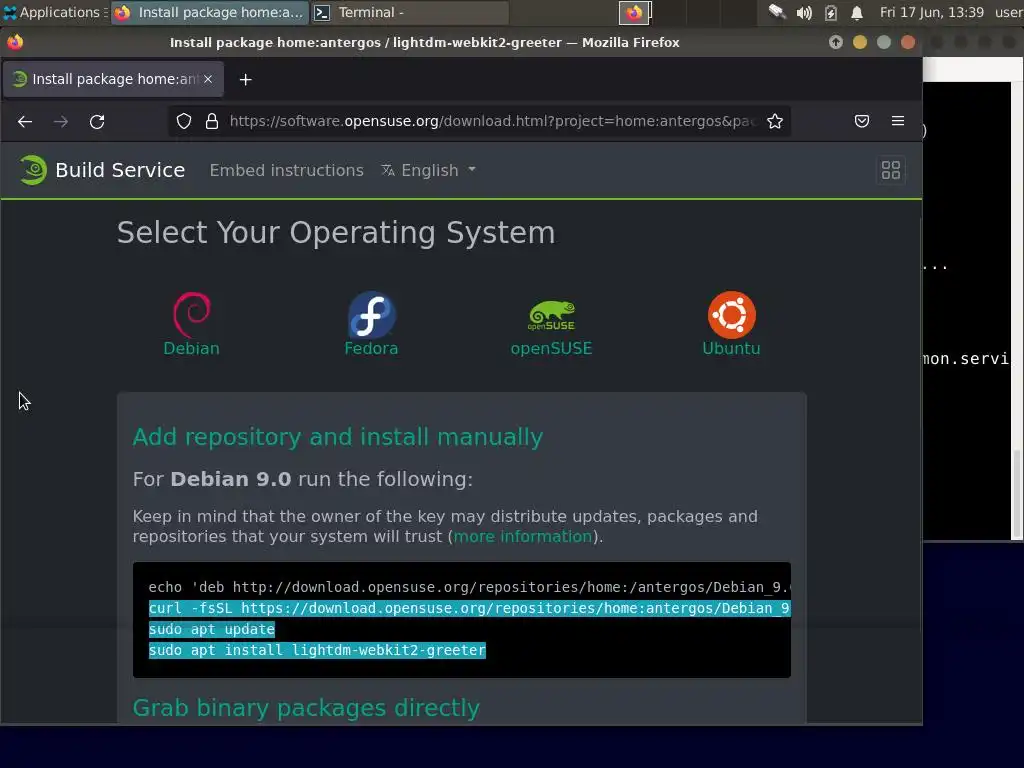Select the openSUSE chameleon logo
The height and width of the screenshot is (768, 1024).
click(x=551, y=315)
